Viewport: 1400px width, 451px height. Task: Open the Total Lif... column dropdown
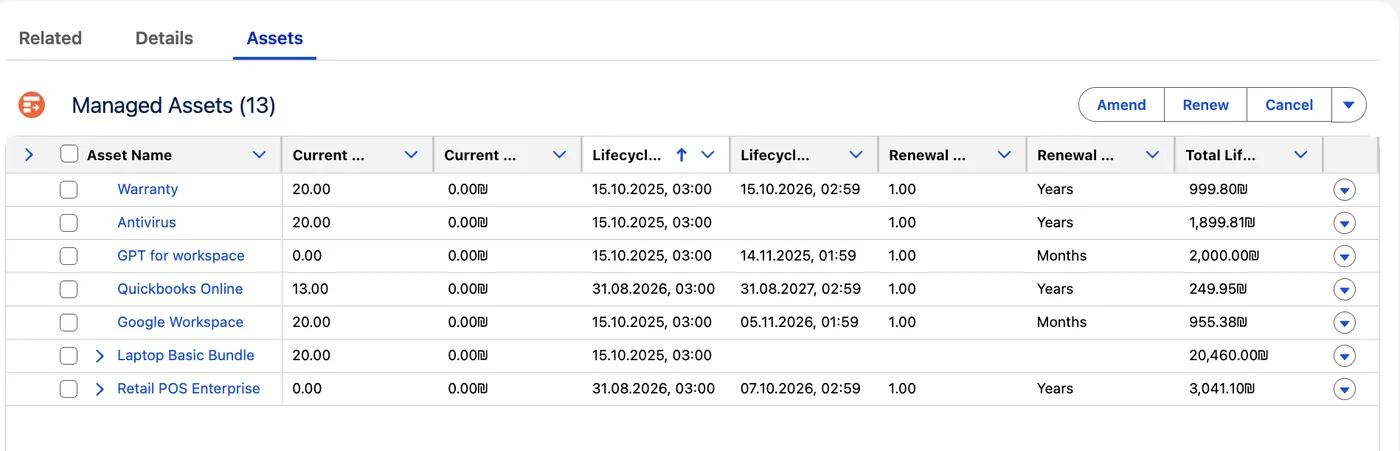tap(1301, 155)
